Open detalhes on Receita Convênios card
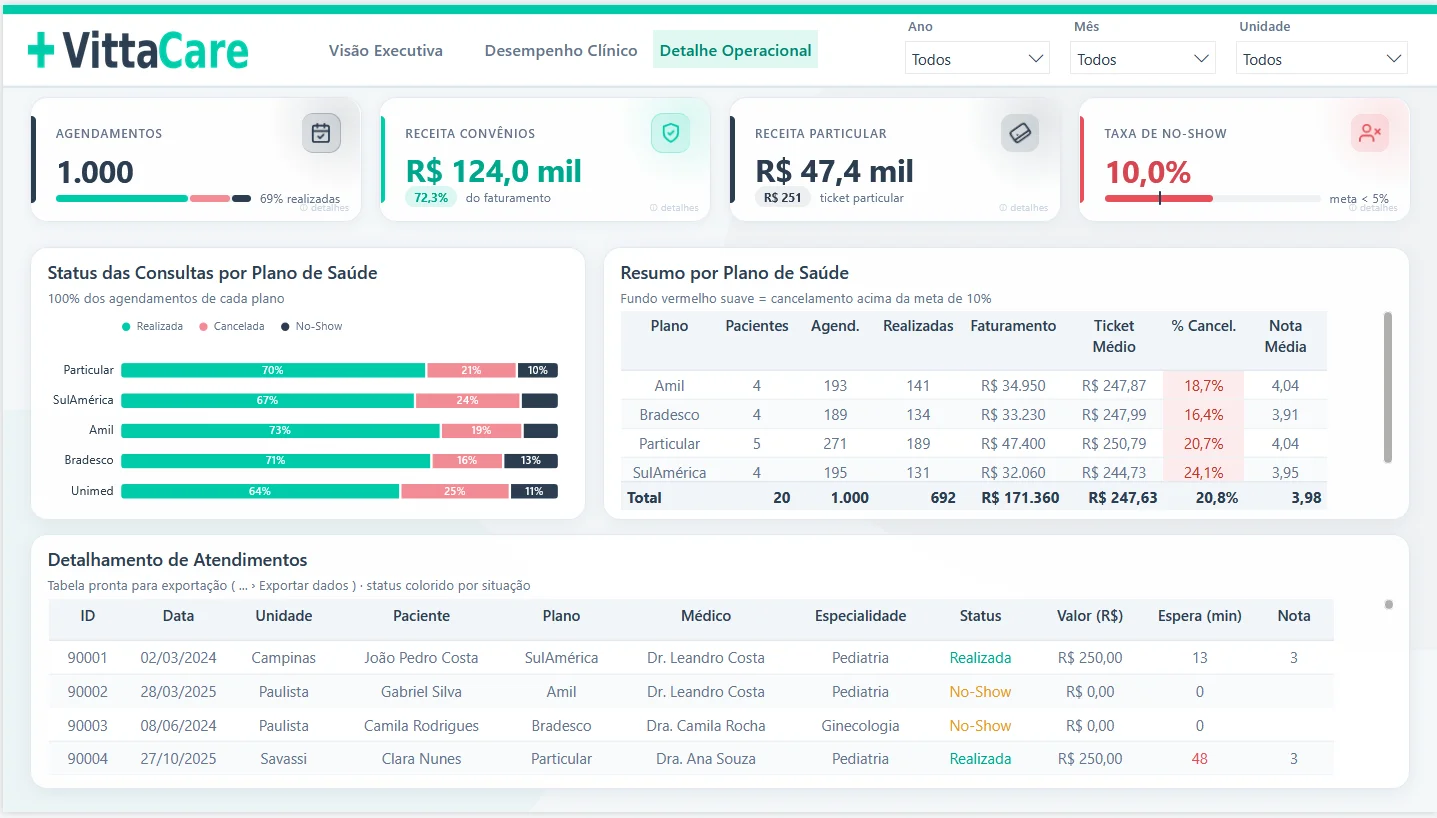The image size is (1437, 818). (674, 208)
